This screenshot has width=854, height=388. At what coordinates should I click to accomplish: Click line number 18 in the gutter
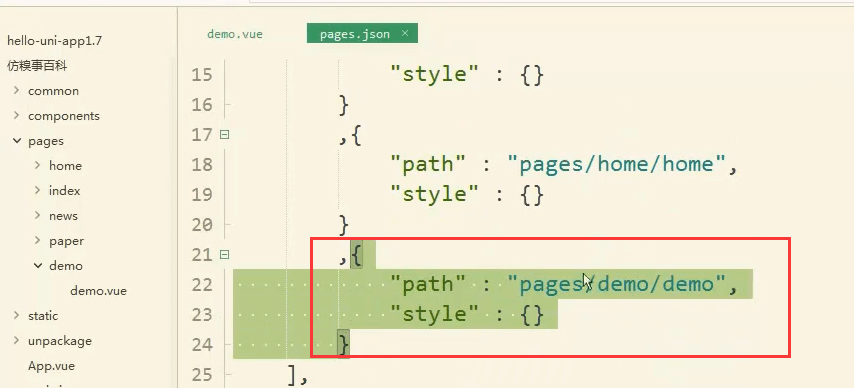coord(202,165)
